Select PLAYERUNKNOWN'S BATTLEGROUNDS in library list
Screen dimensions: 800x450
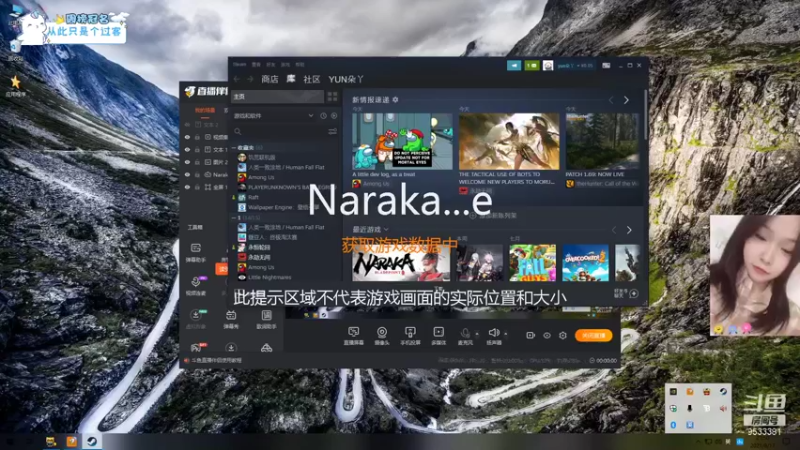click(288, 187)
